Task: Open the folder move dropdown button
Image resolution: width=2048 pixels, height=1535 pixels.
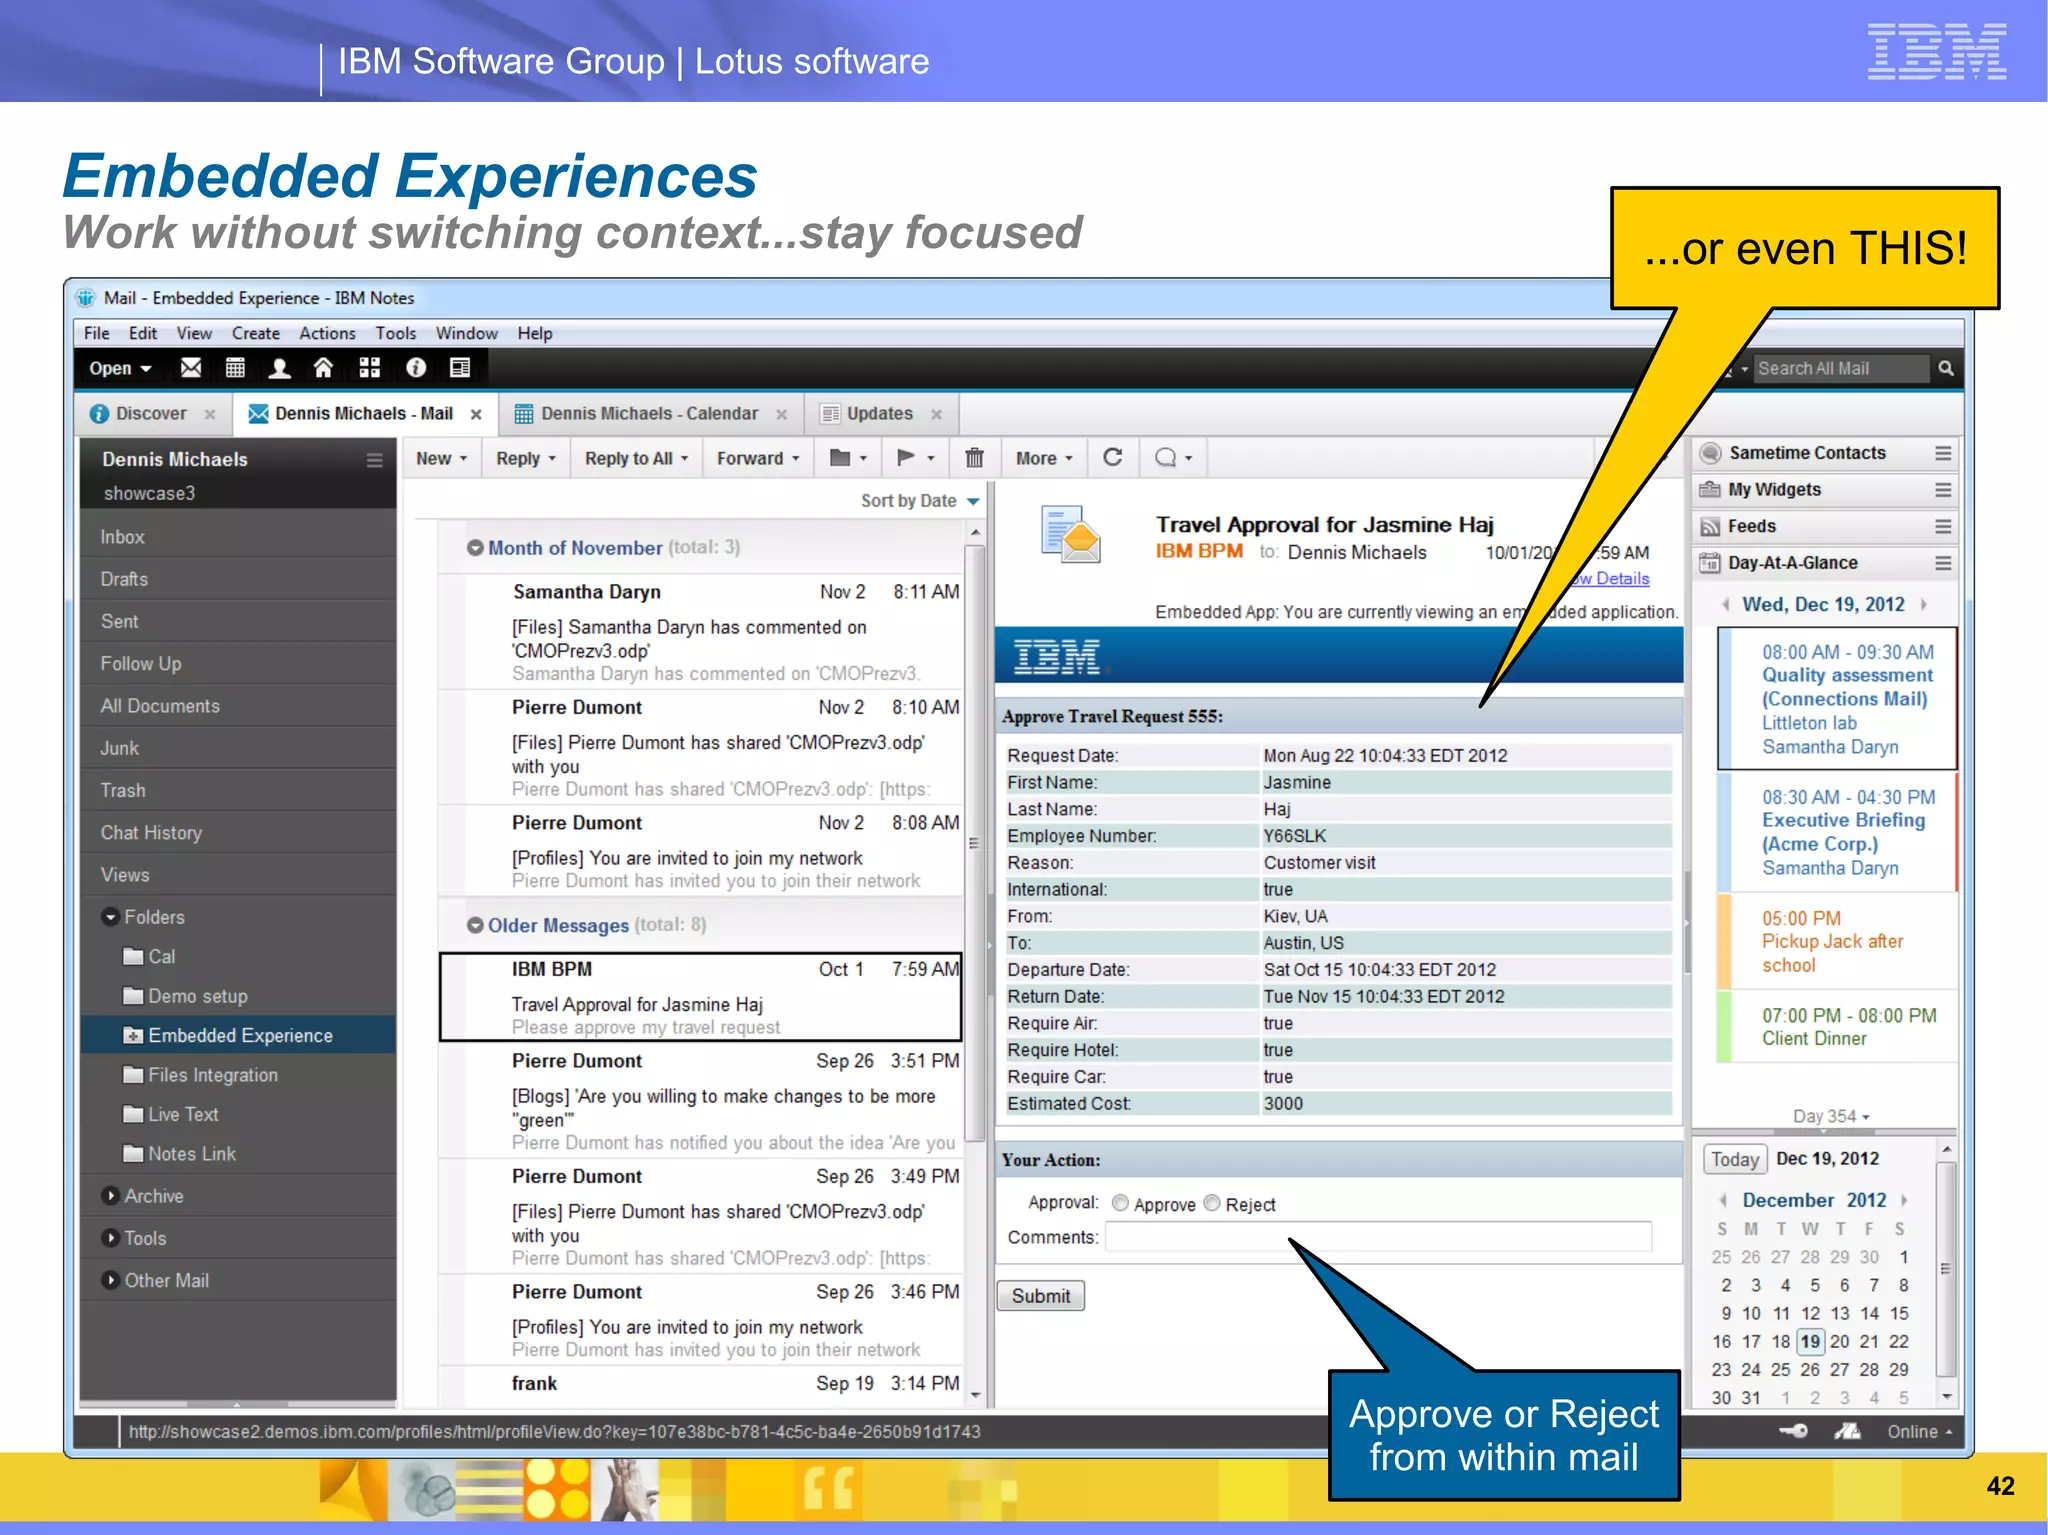Action: (x=848, y=458)
